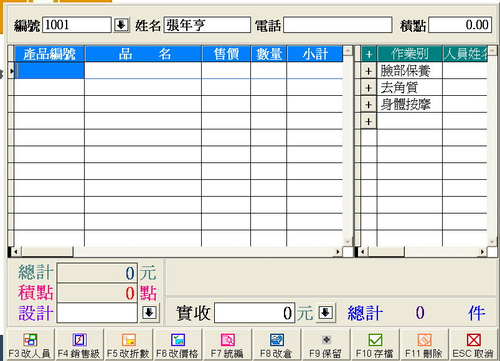
Task: Click 作業別 grid horizontal scrollbar left arrow
Action: [363, 252]
